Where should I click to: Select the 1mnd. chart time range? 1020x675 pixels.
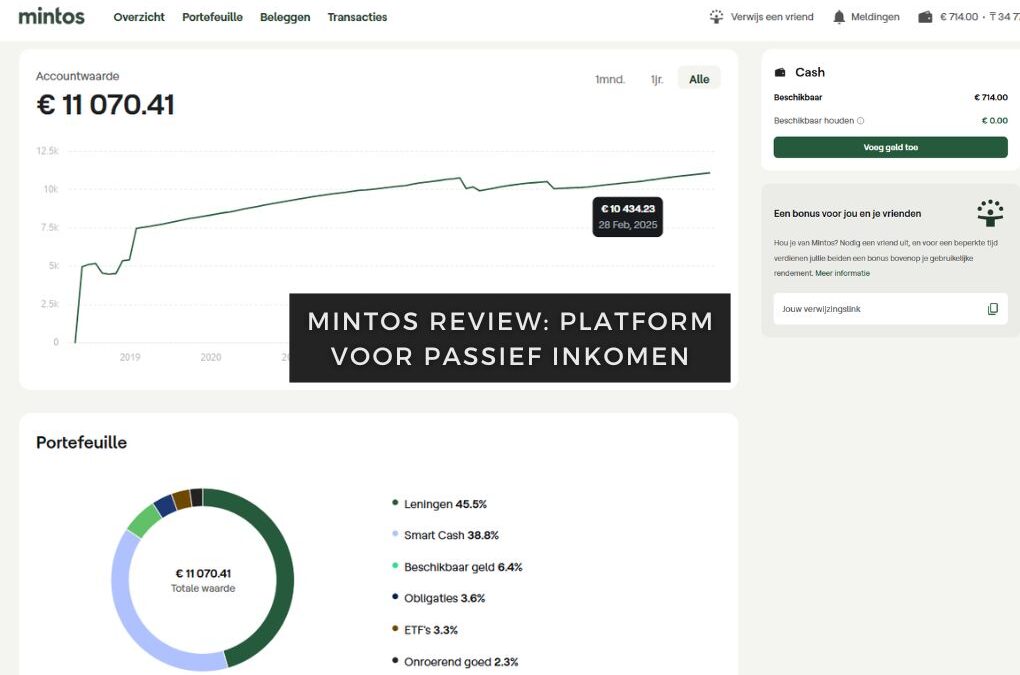610,77
